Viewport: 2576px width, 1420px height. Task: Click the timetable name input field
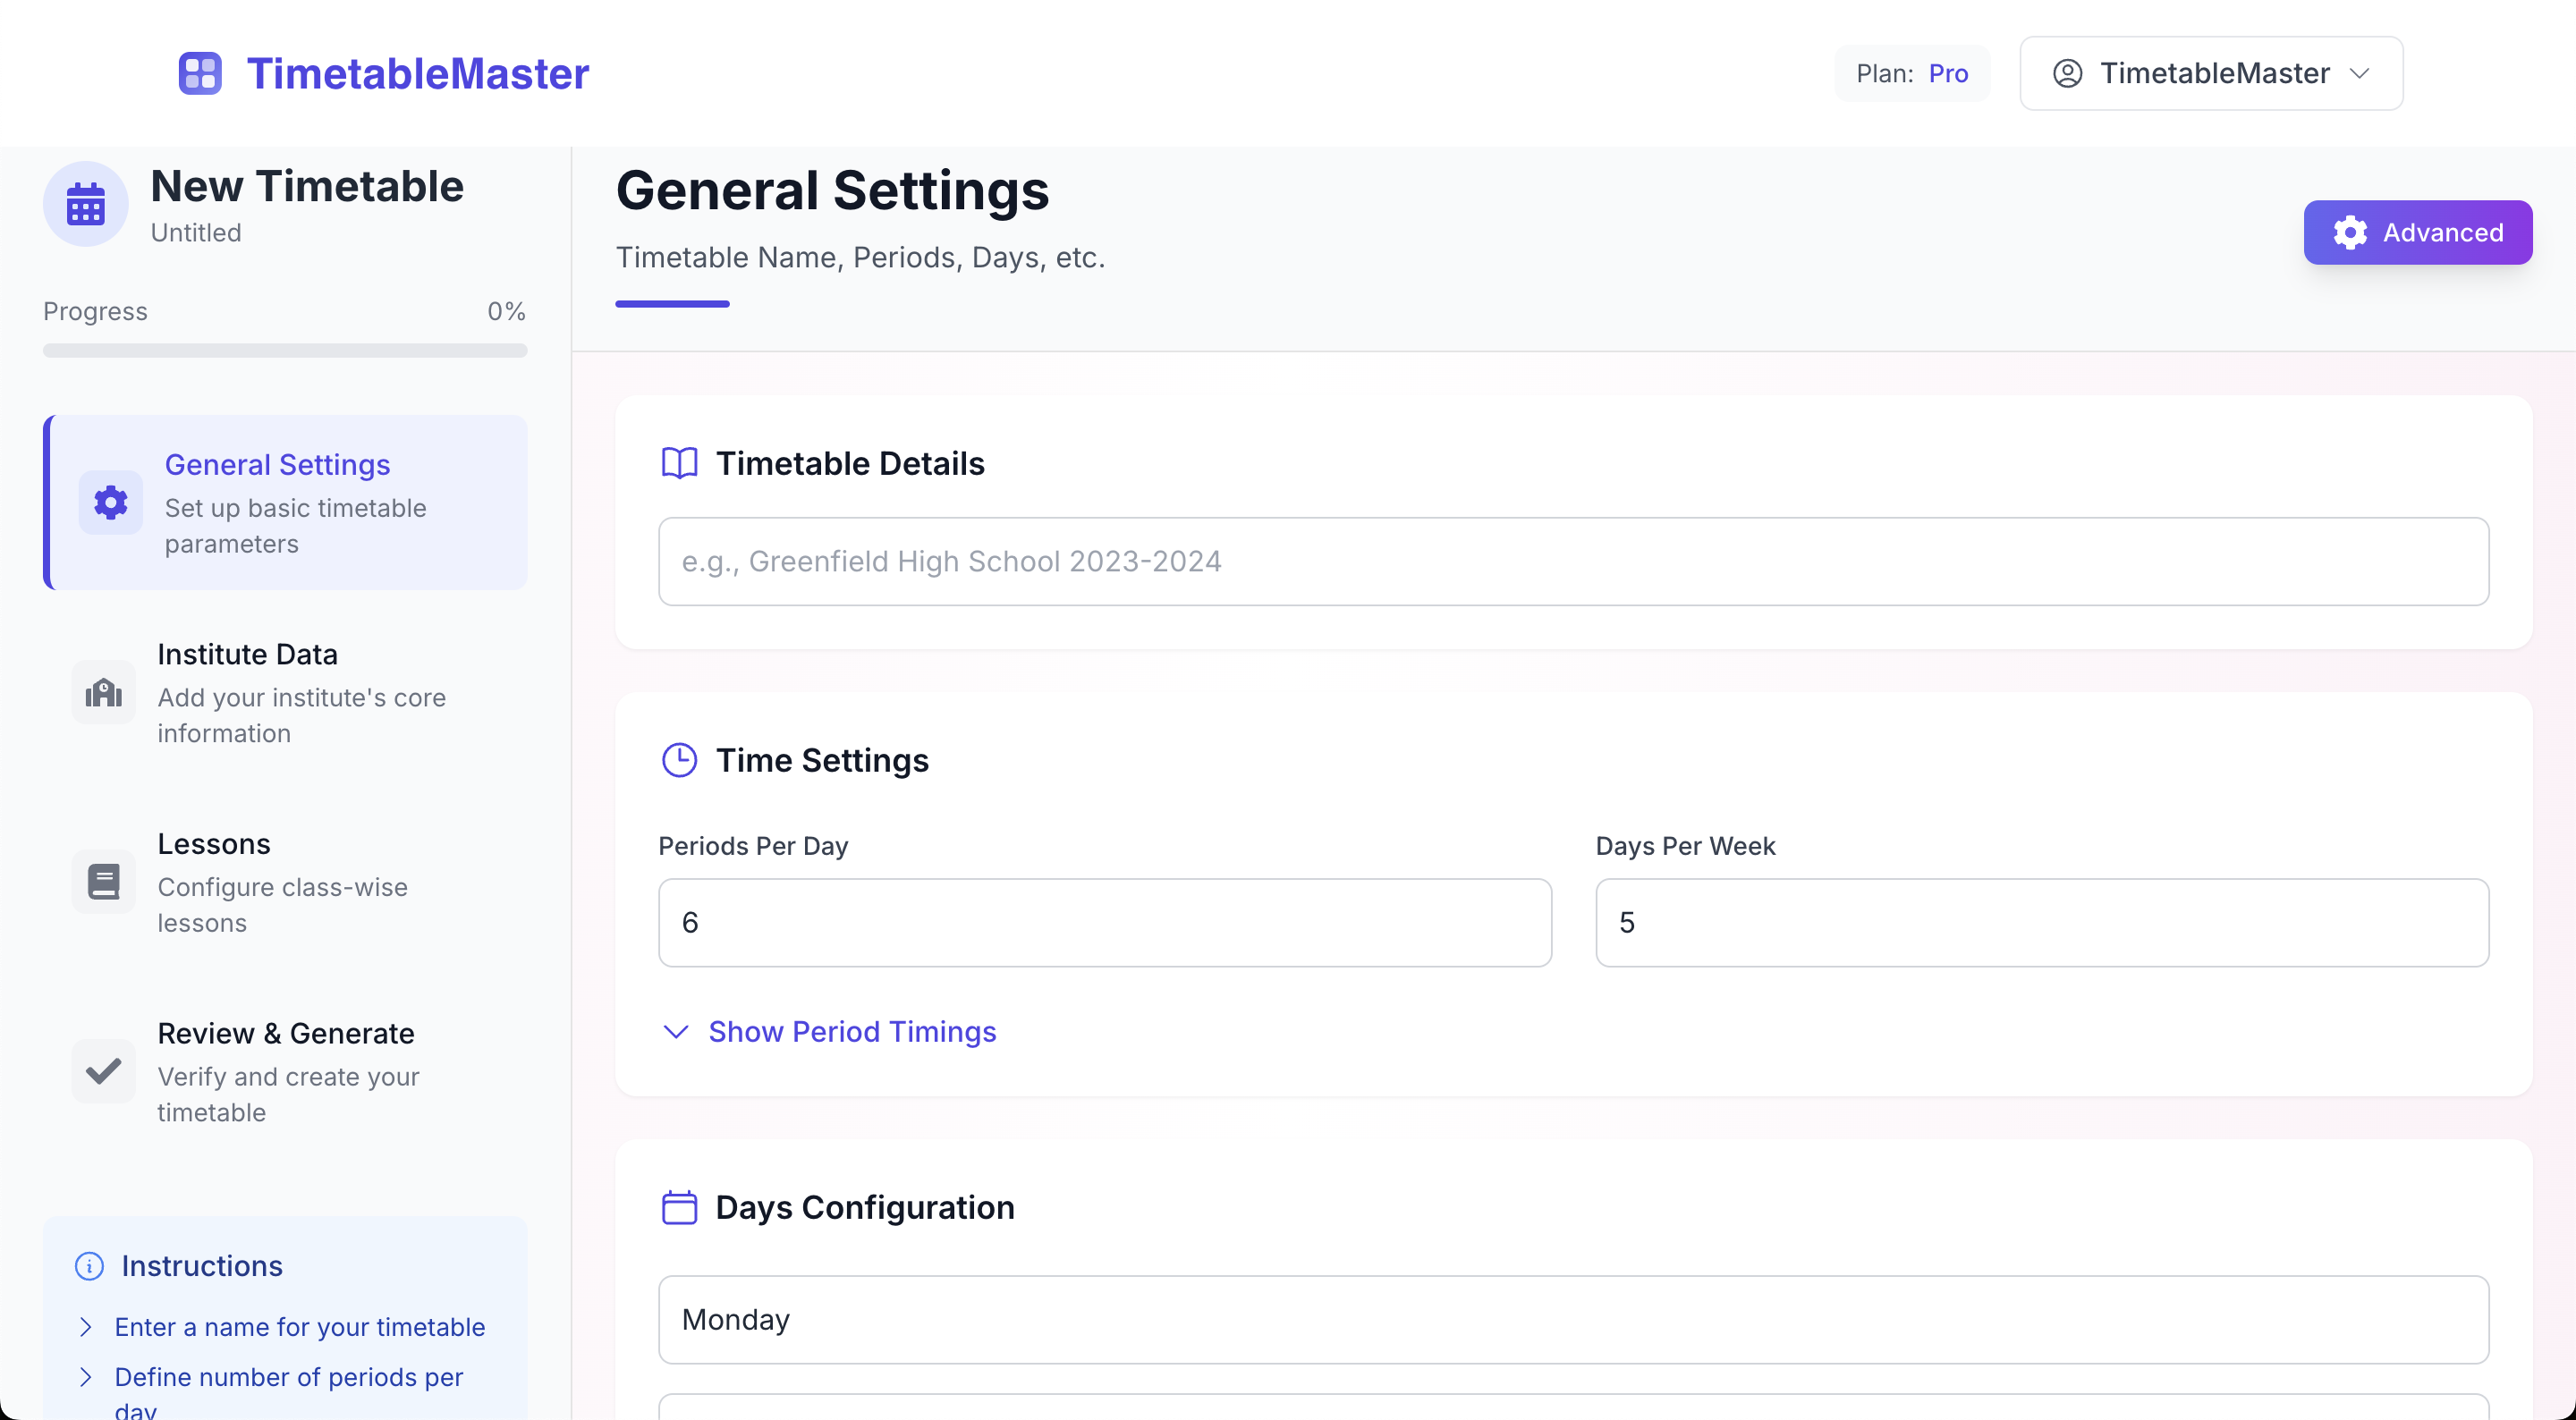click(x=1573, y=561)
